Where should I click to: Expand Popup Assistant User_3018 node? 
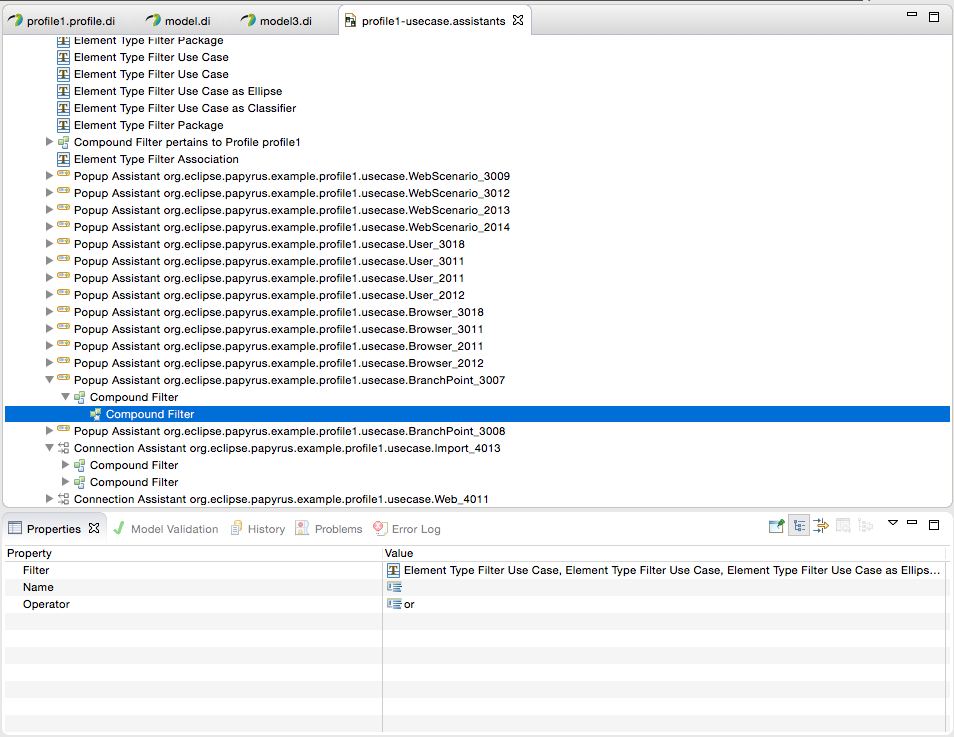pos(49,244)
